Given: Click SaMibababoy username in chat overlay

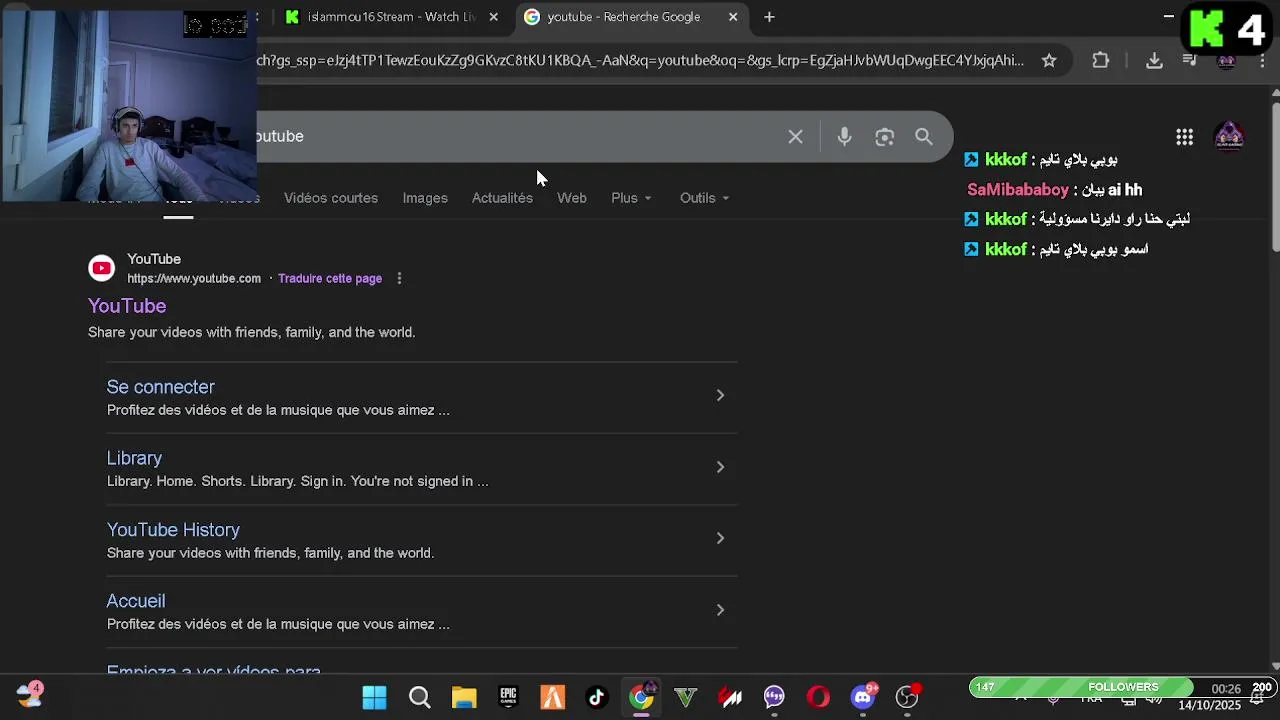Looking at the screenshot, I should click(x=1018, y=190).
